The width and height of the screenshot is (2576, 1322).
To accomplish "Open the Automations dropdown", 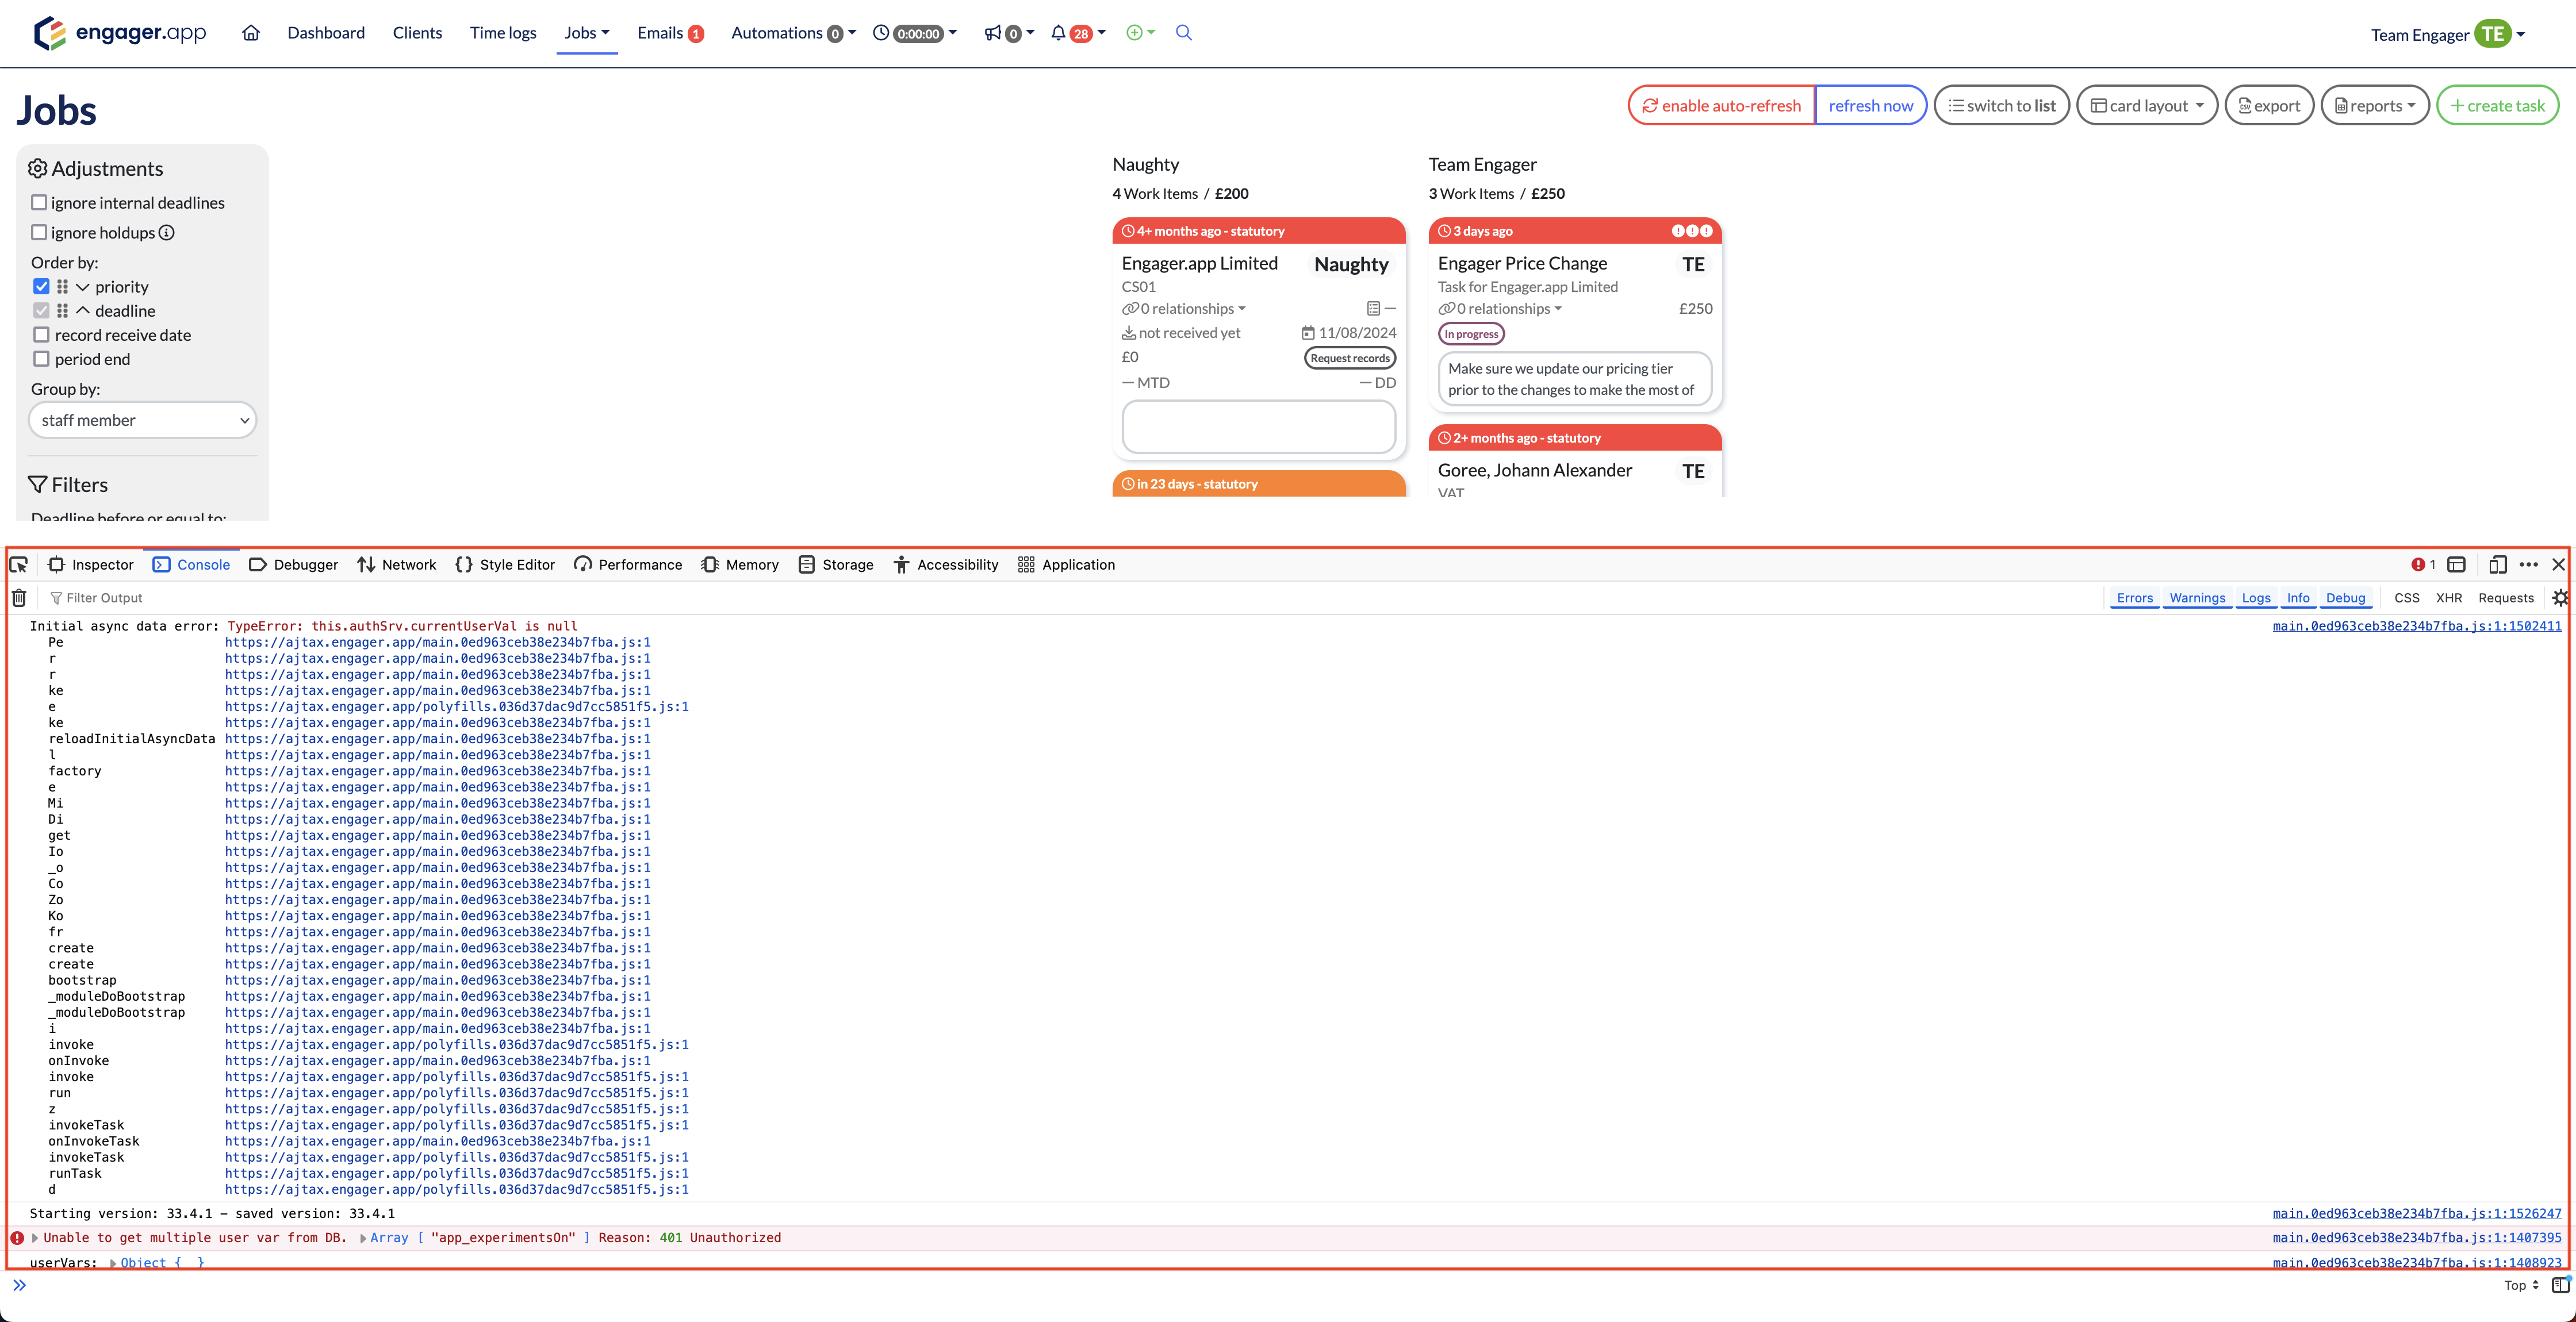I will pyautogui.click(x=793, y=33).
